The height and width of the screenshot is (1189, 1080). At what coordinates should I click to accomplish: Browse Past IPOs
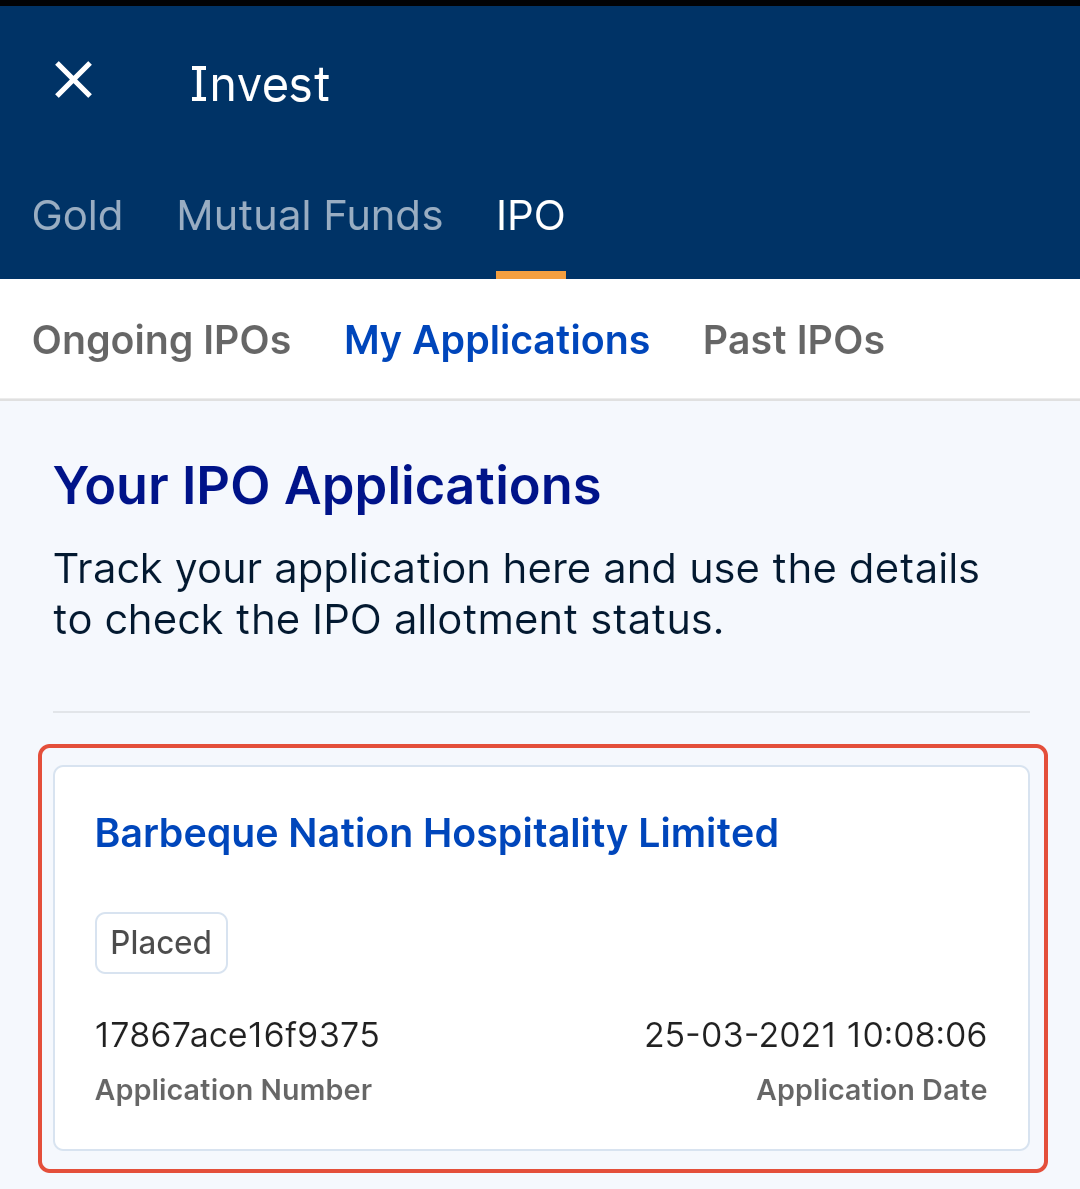pos(793,339)
